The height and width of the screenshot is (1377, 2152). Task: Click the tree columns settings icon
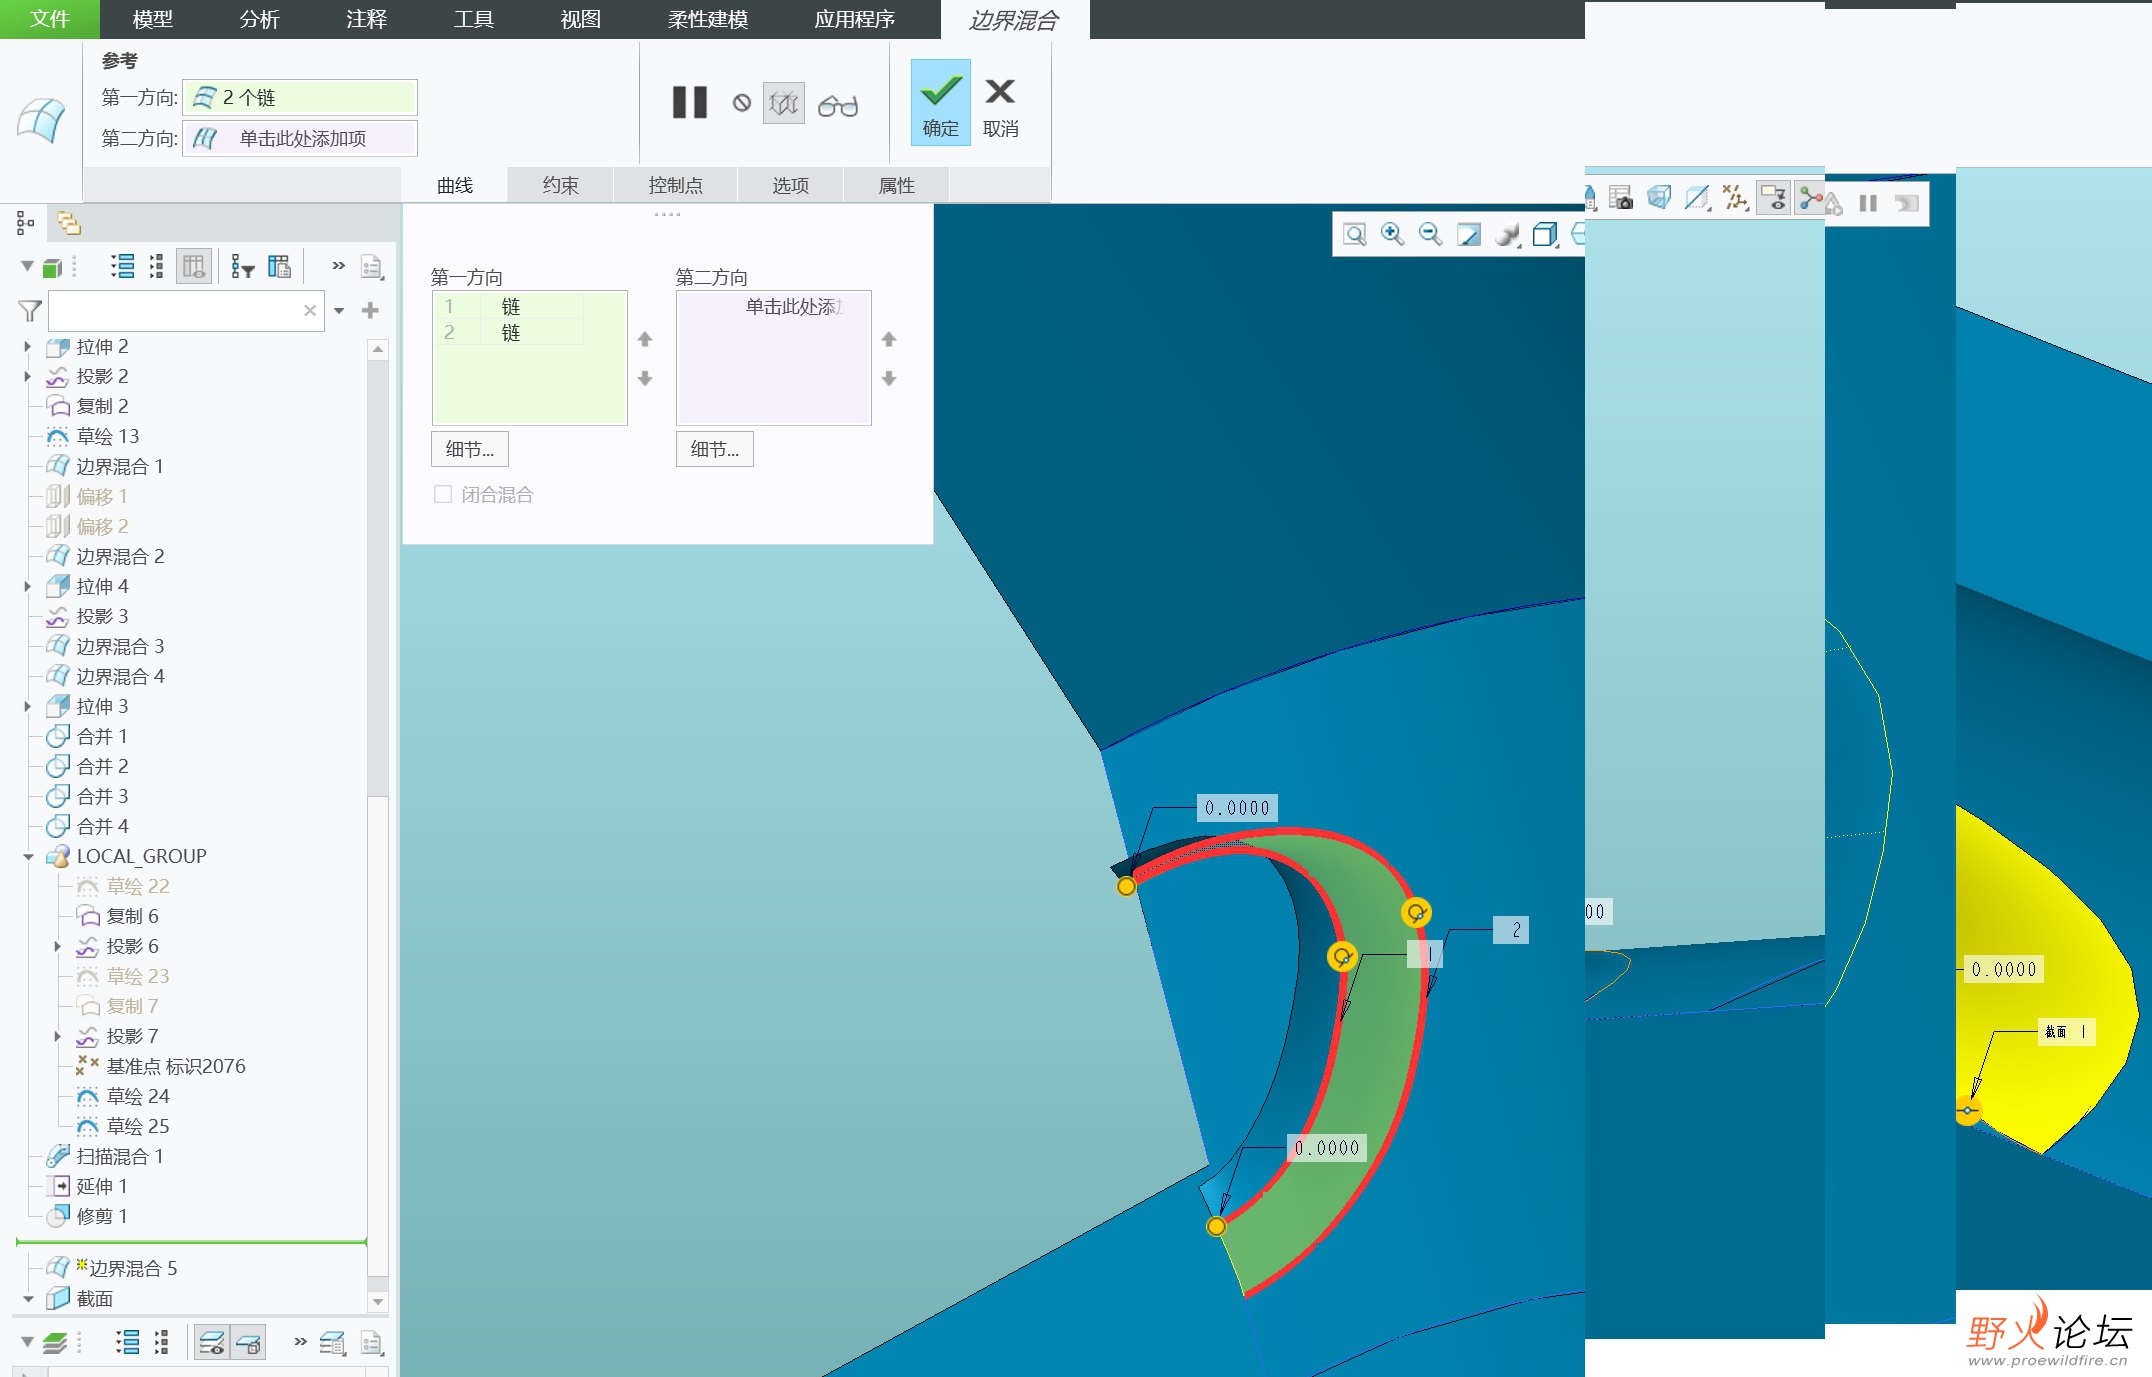[x=280, y=266]
